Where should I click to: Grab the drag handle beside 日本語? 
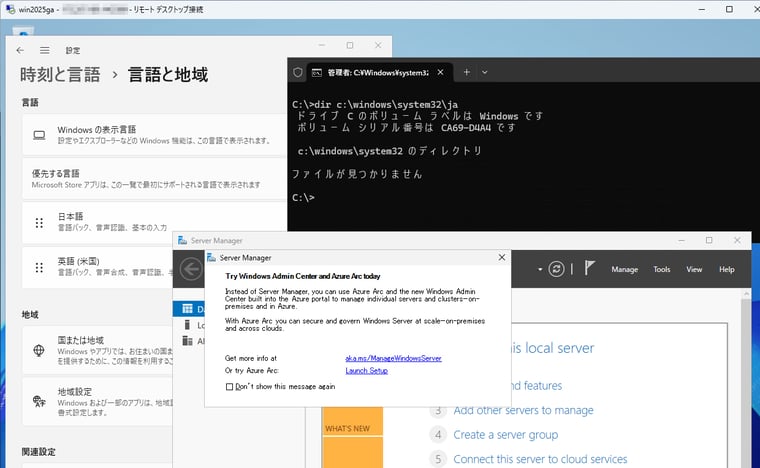39,223
